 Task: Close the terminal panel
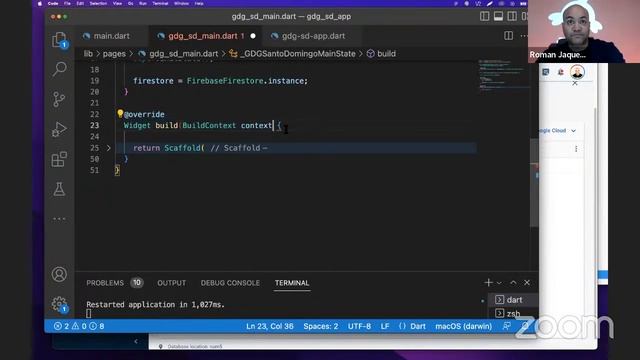527,282
